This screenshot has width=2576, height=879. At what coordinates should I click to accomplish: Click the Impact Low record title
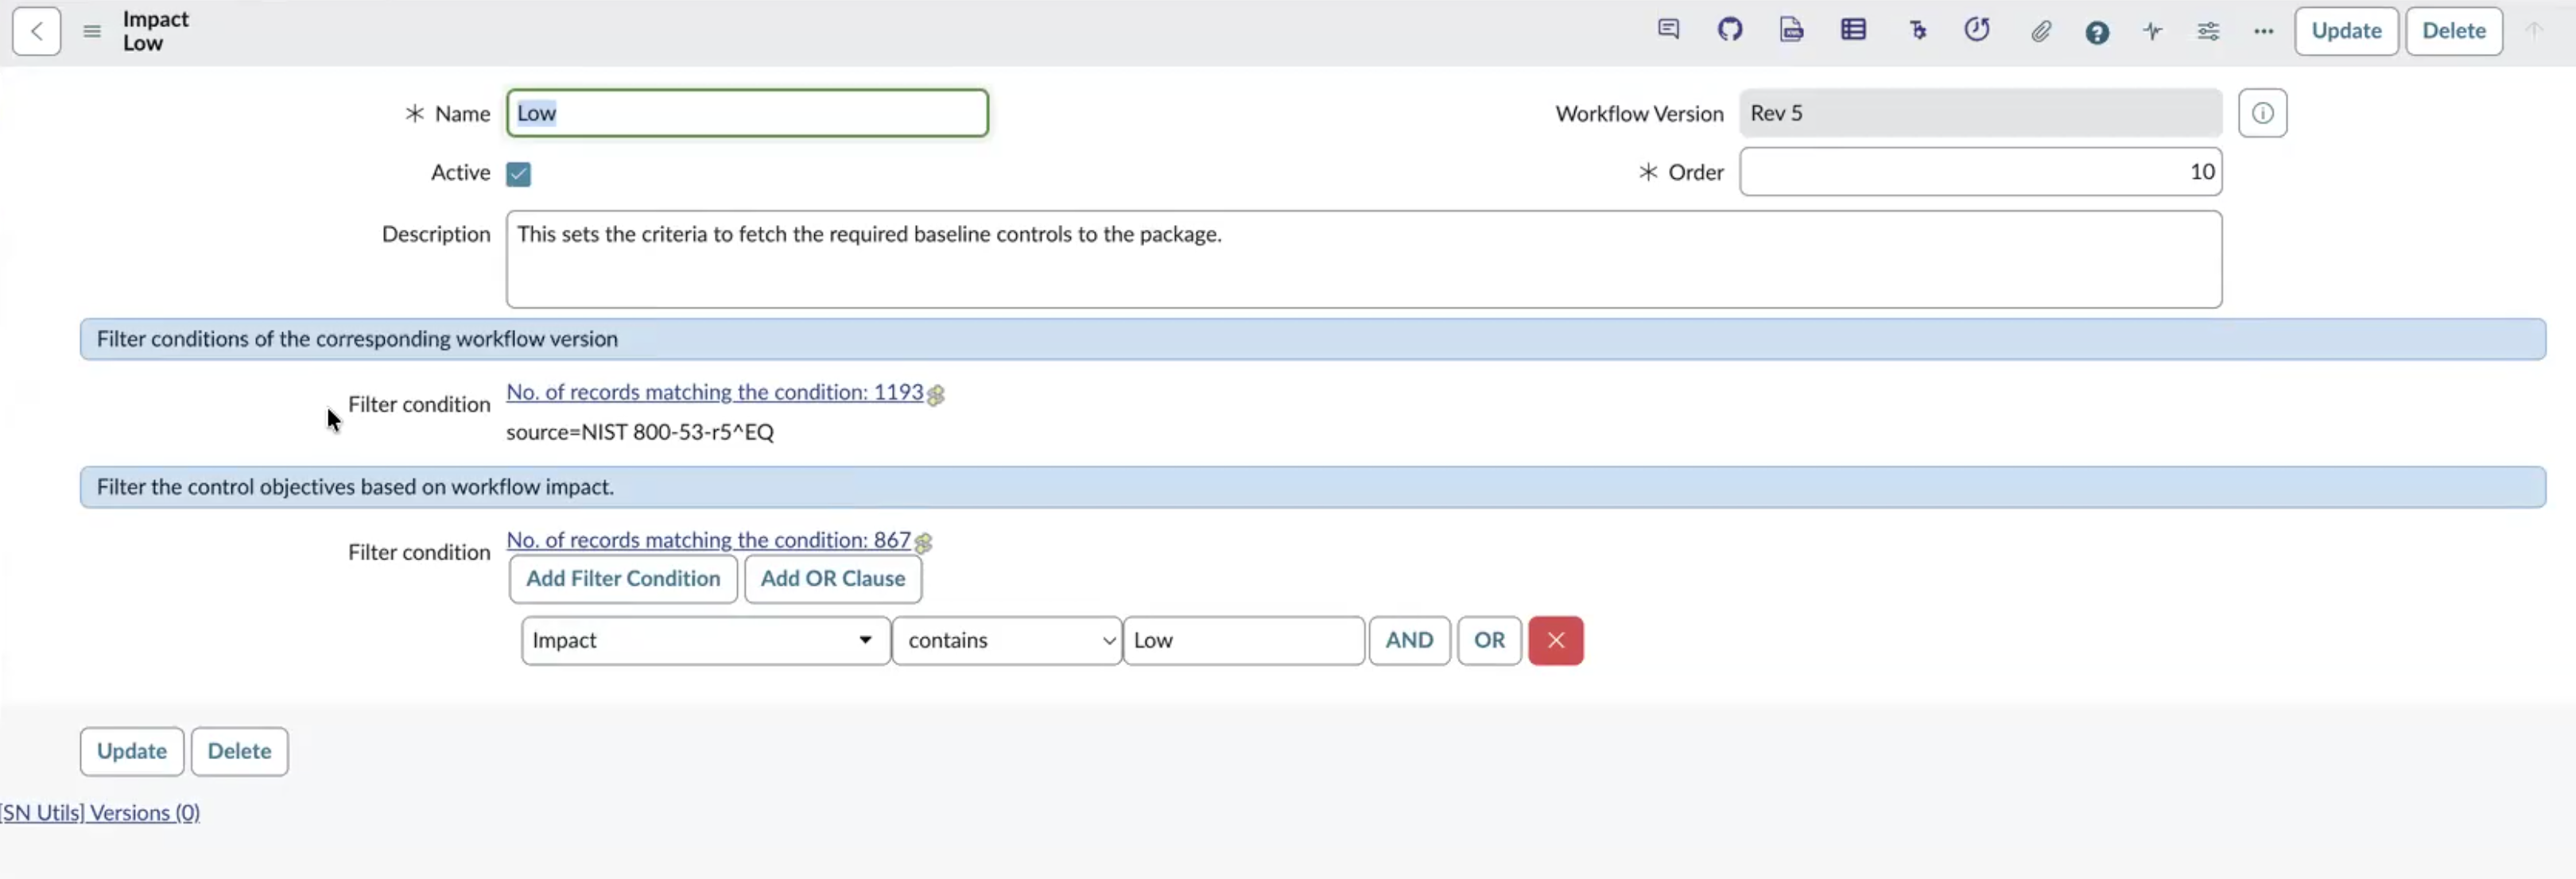155,31
